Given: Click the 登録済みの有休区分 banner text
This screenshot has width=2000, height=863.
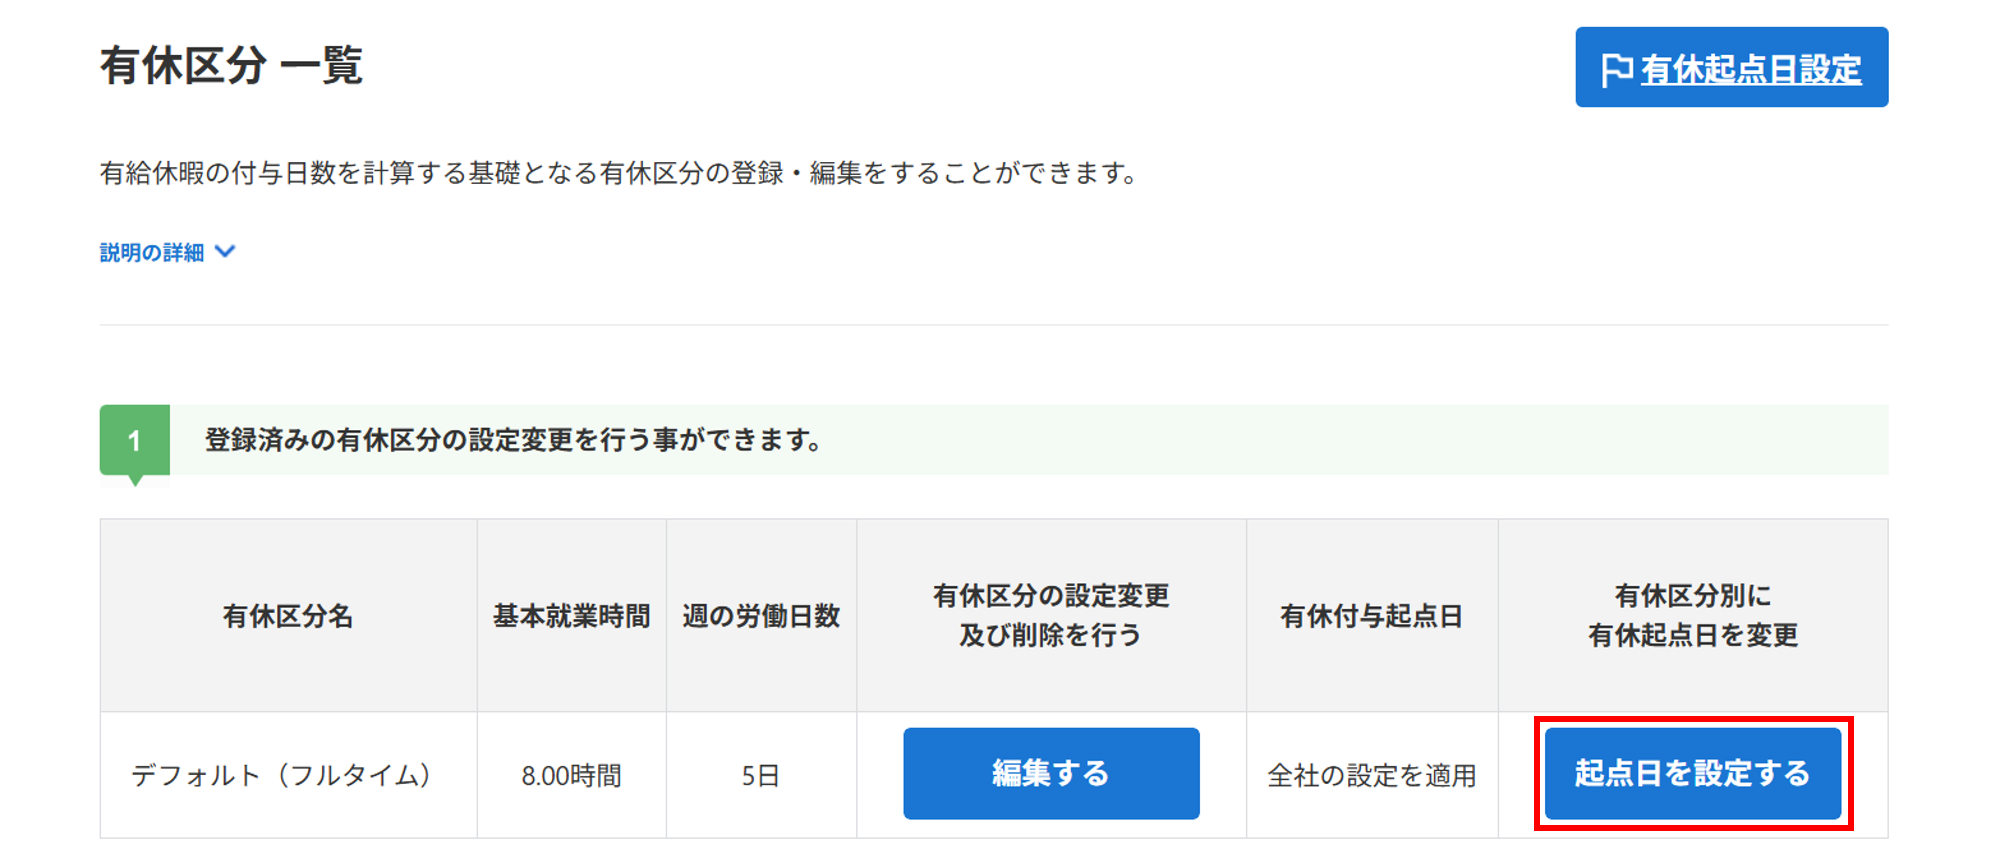Looking at the screenshot, I should click(514, 440).
